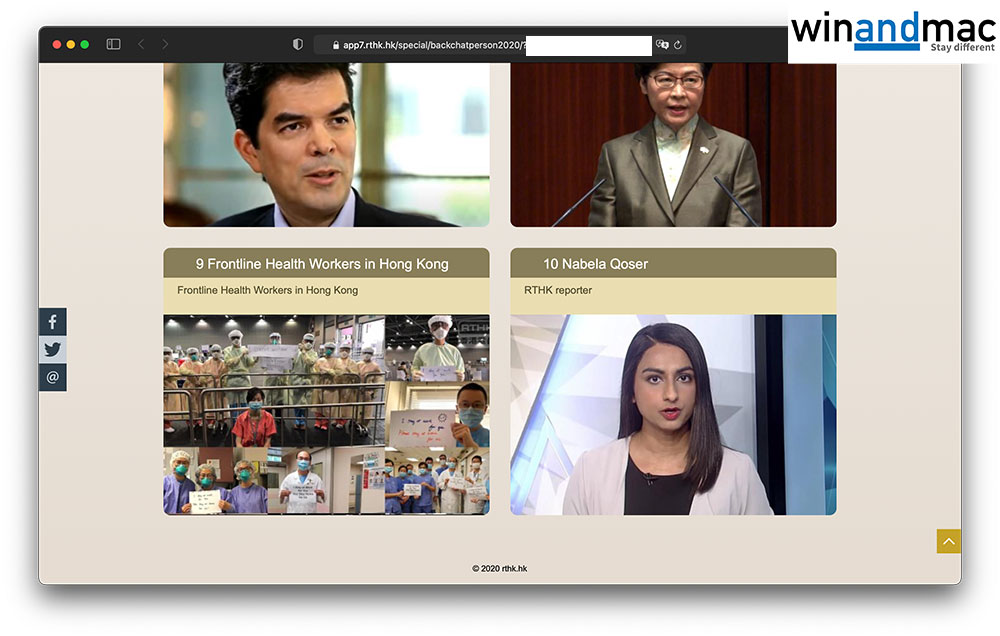The image size is (1000, 636).
Task: Click the photo of woman speaking at podium
Action: [x=673, y=145]
